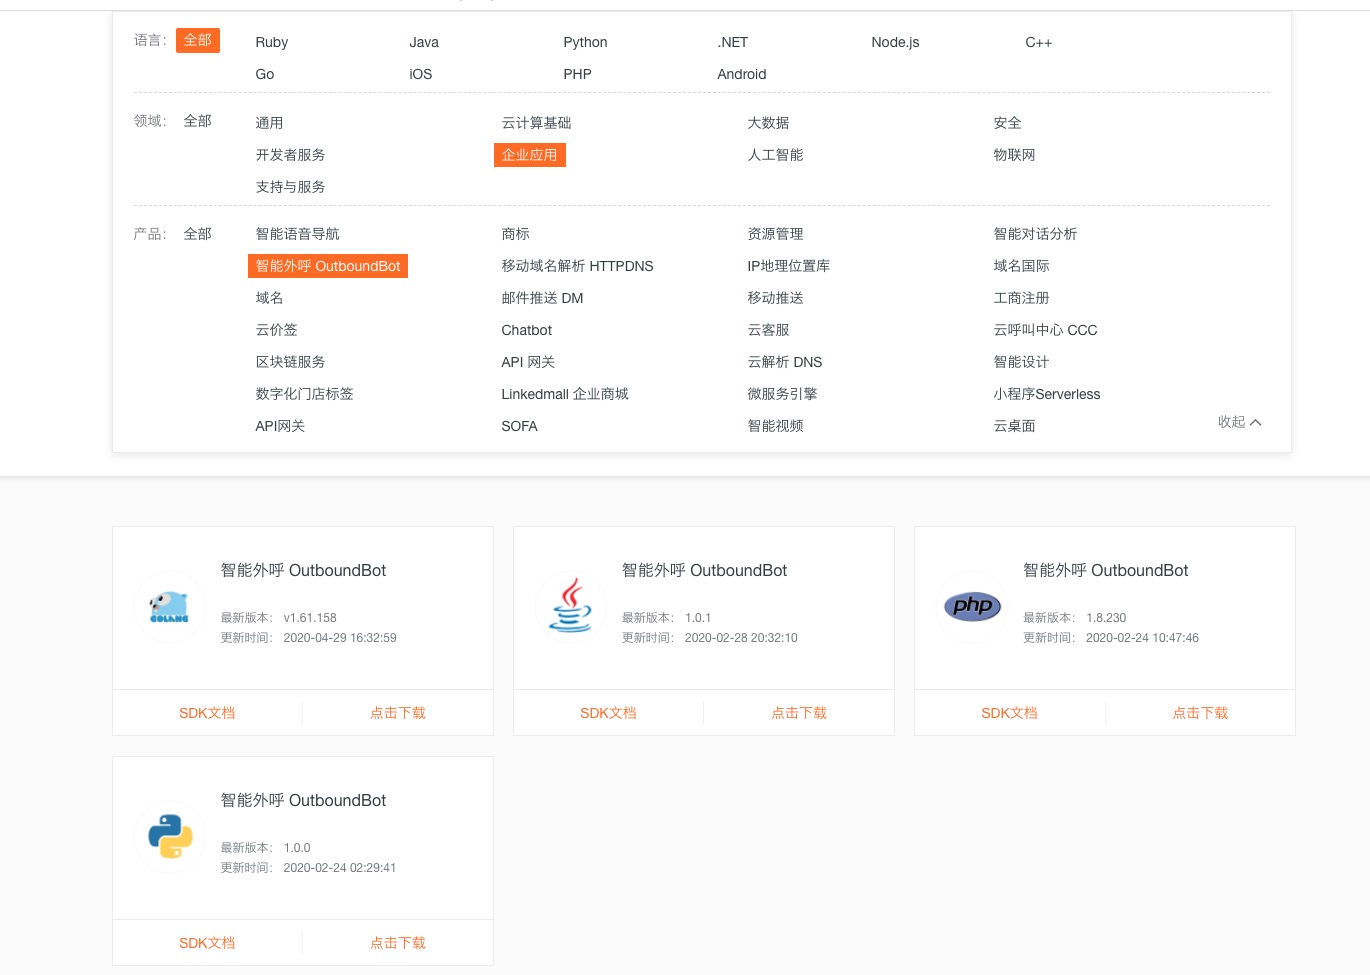Select the 大数据 domain
Viewport: 1370px width, 975px height.
click(768, 123)
